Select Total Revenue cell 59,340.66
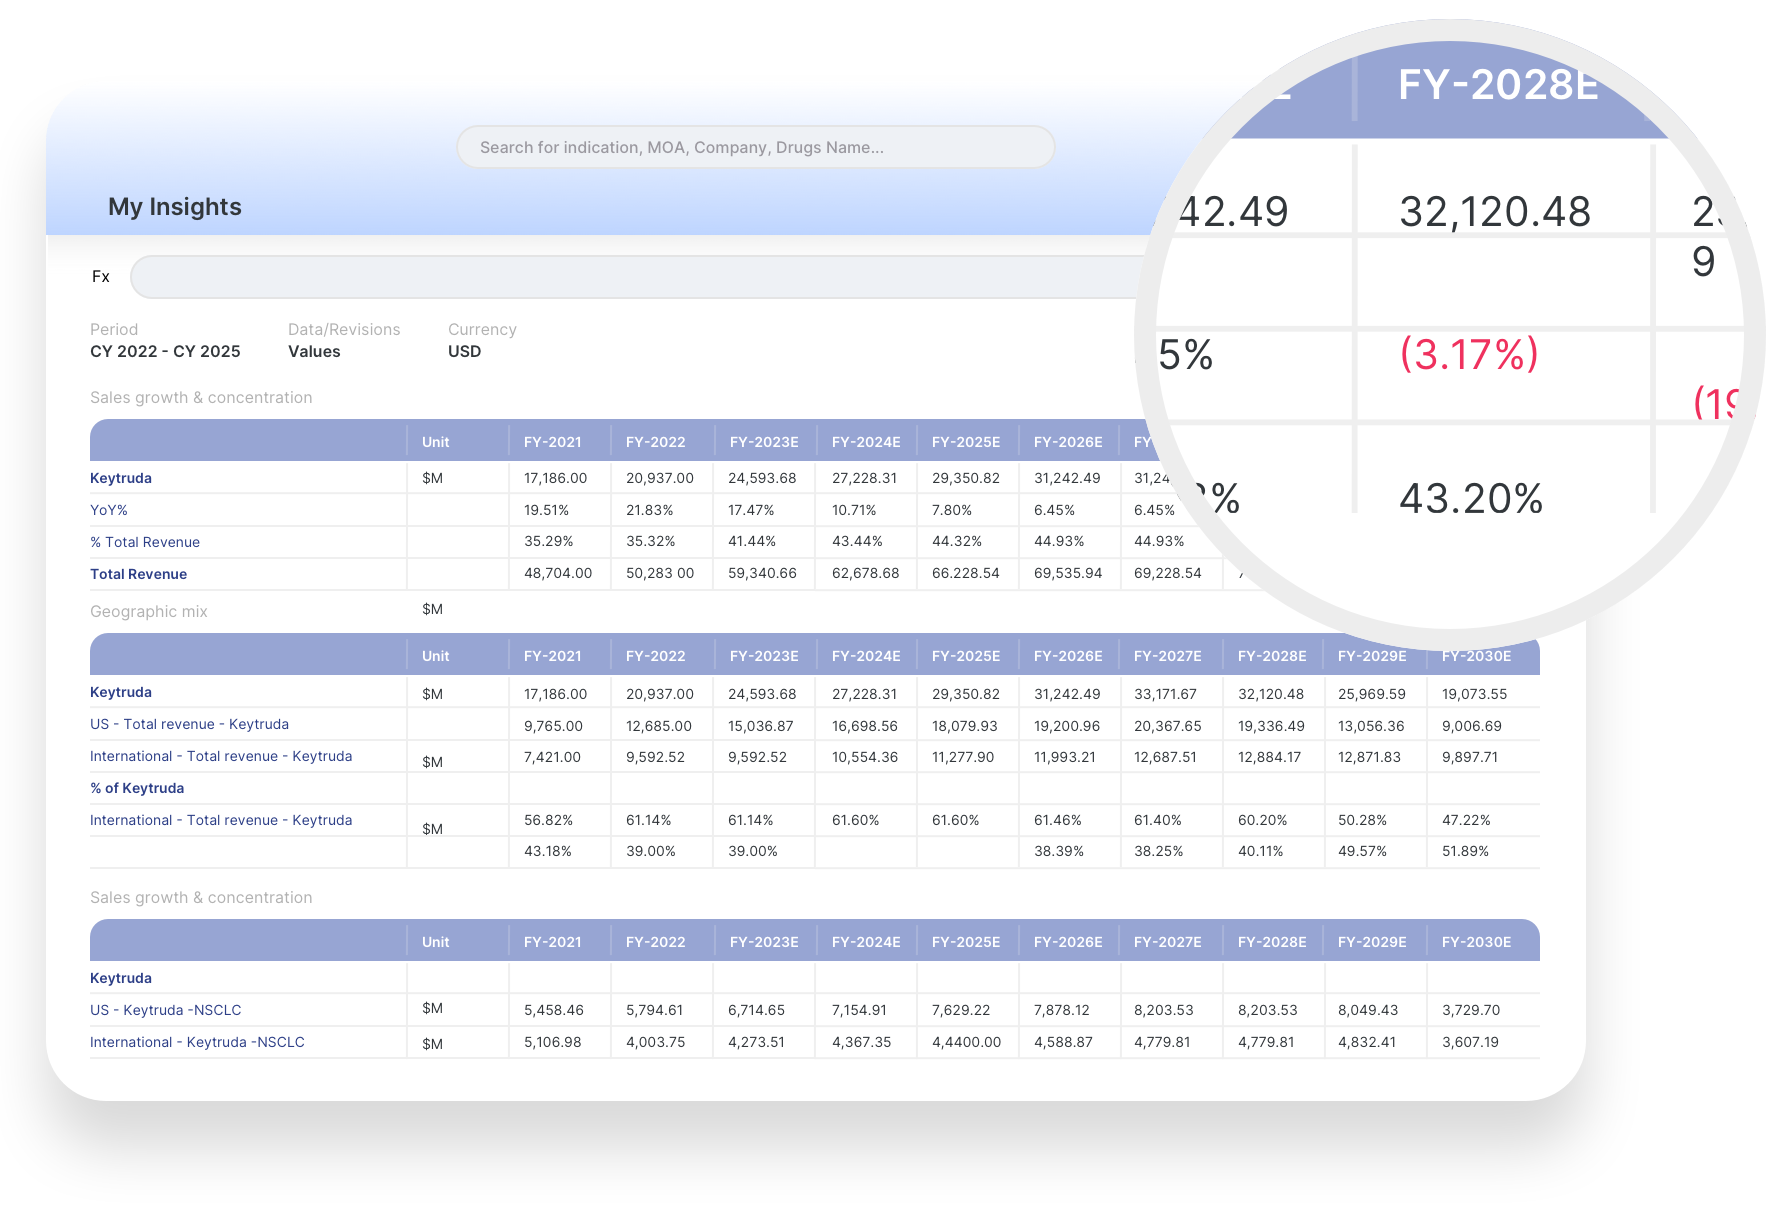 pos(762,573)
